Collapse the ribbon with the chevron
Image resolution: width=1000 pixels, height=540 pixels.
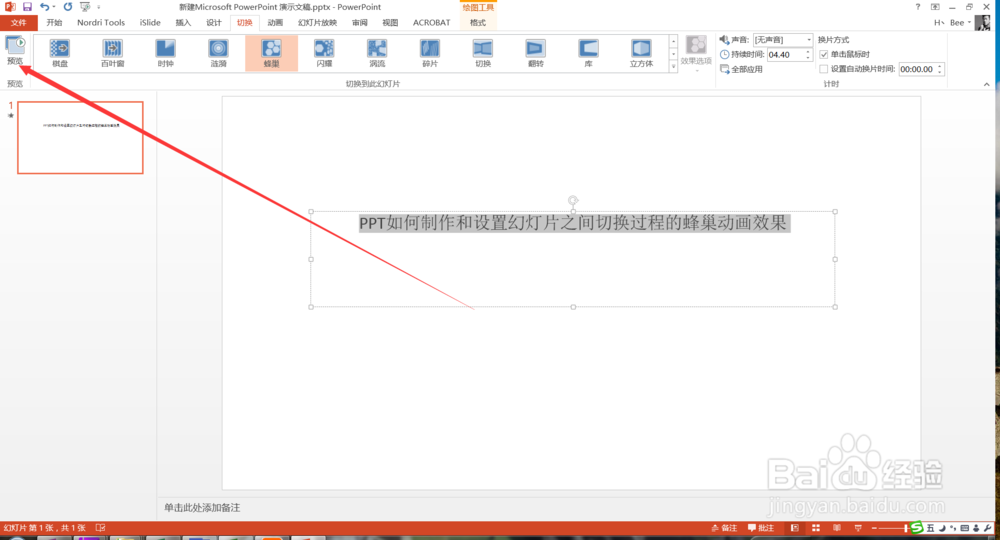pyautogui.click(x=987, y=84)
